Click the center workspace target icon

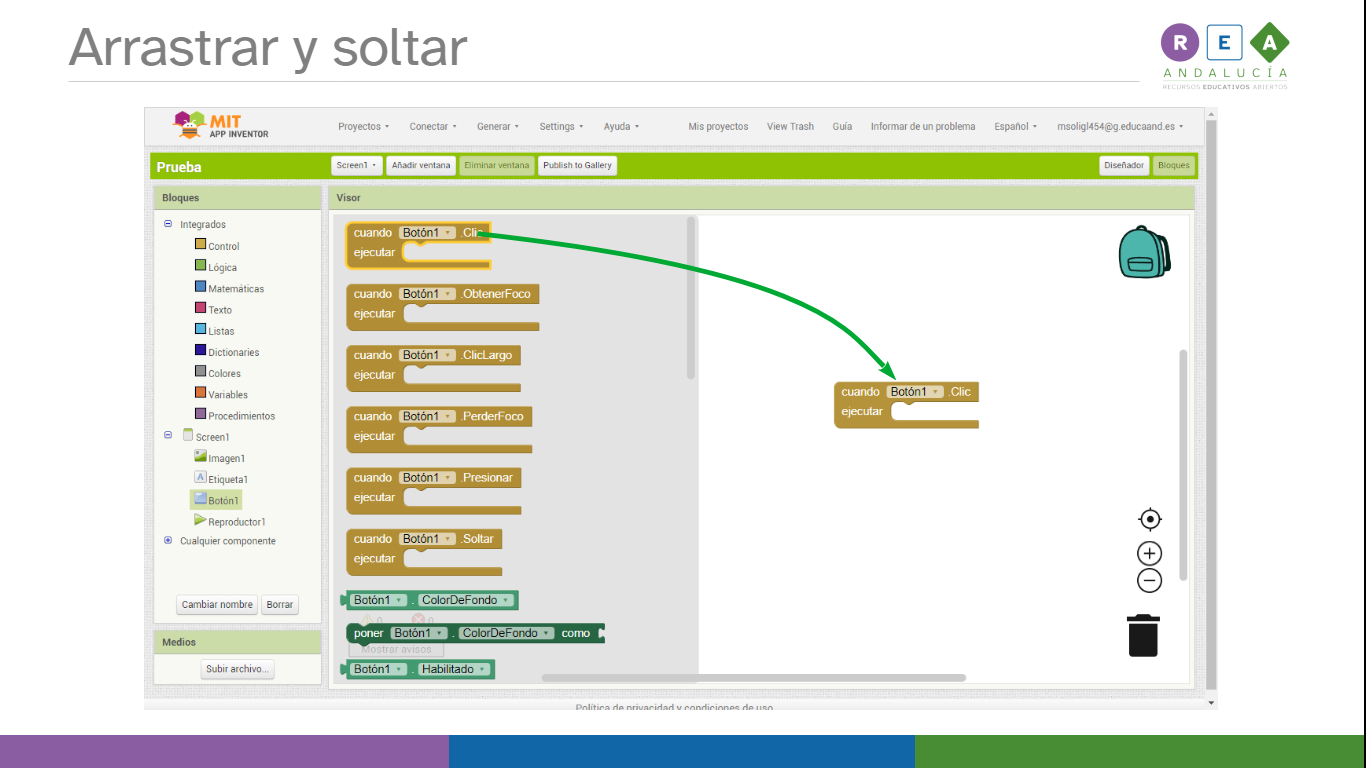(1150, 519)
